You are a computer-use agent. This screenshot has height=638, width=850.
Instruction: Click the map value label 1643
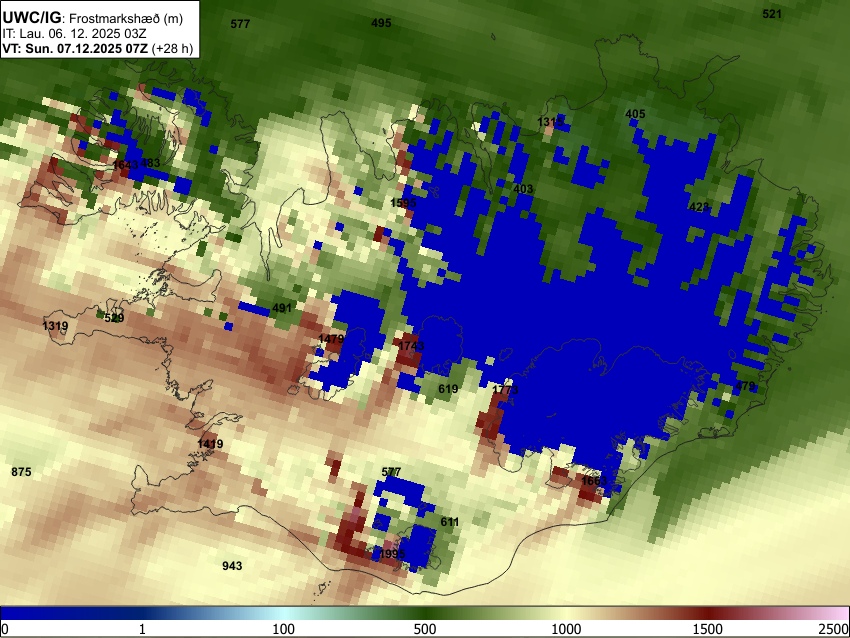[x=126, y=164]
